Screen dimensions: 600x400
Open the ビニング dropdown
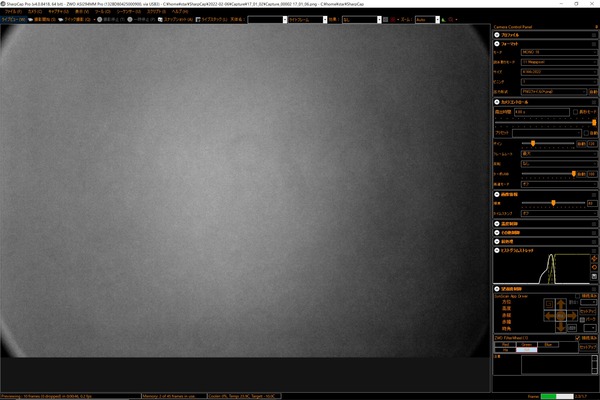coord(559,82)
